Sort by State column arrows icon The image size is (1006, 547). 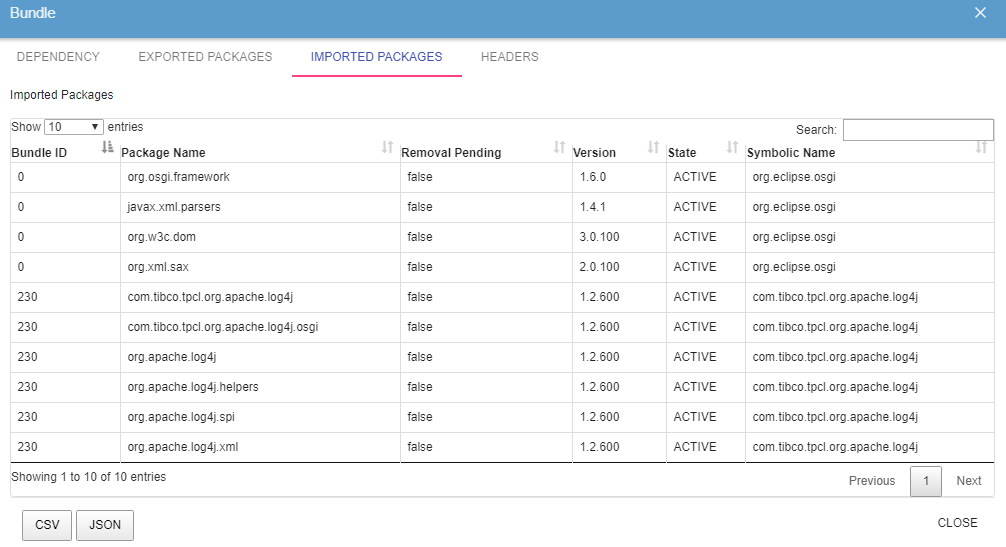(732, 148)
